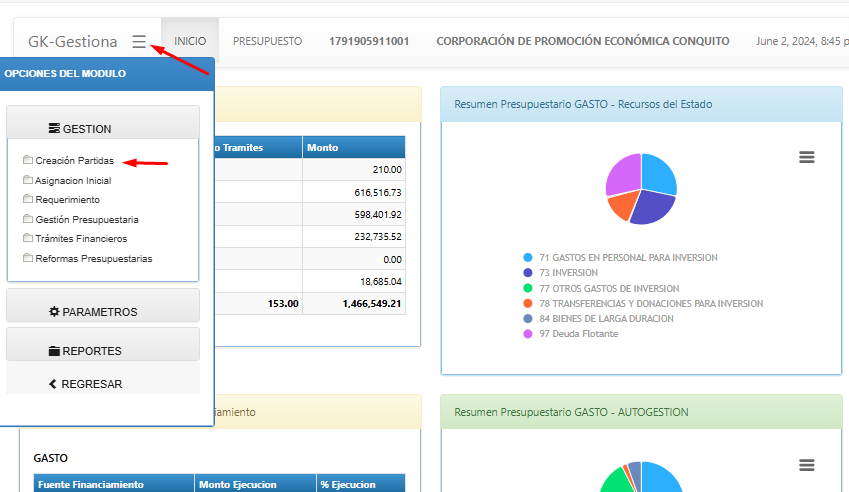Click the Resumen Presupuestario GASTO - Recursos del Estado title
The height and width of the screenshot is (492, 849).
tap(583, 104)
